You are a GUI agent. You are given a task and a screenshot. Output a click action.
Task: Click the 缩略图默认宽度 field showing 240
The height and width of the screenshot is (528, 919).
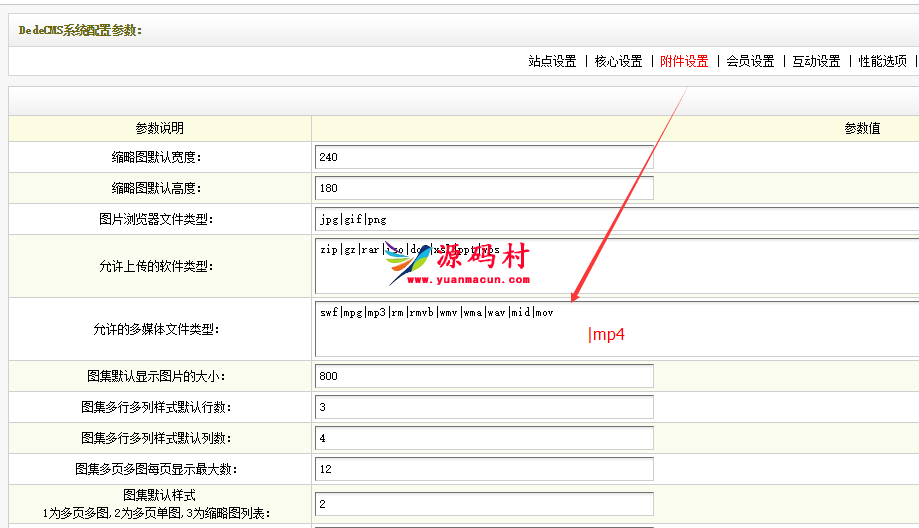(x=483, y=157)
